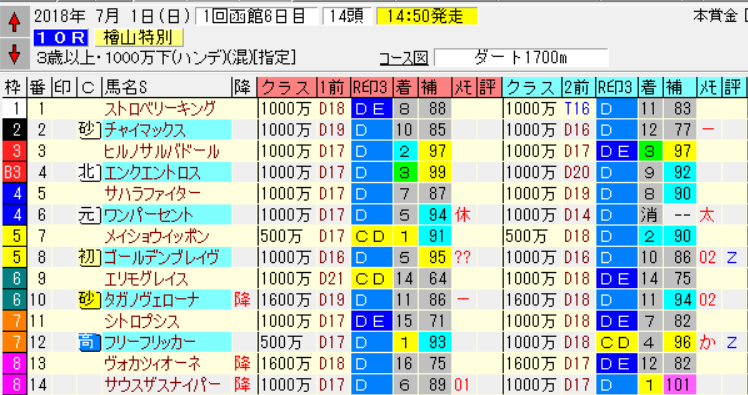Click the white frame 1 cell
The width and height of the screenshot is (748, 395).
13,109
